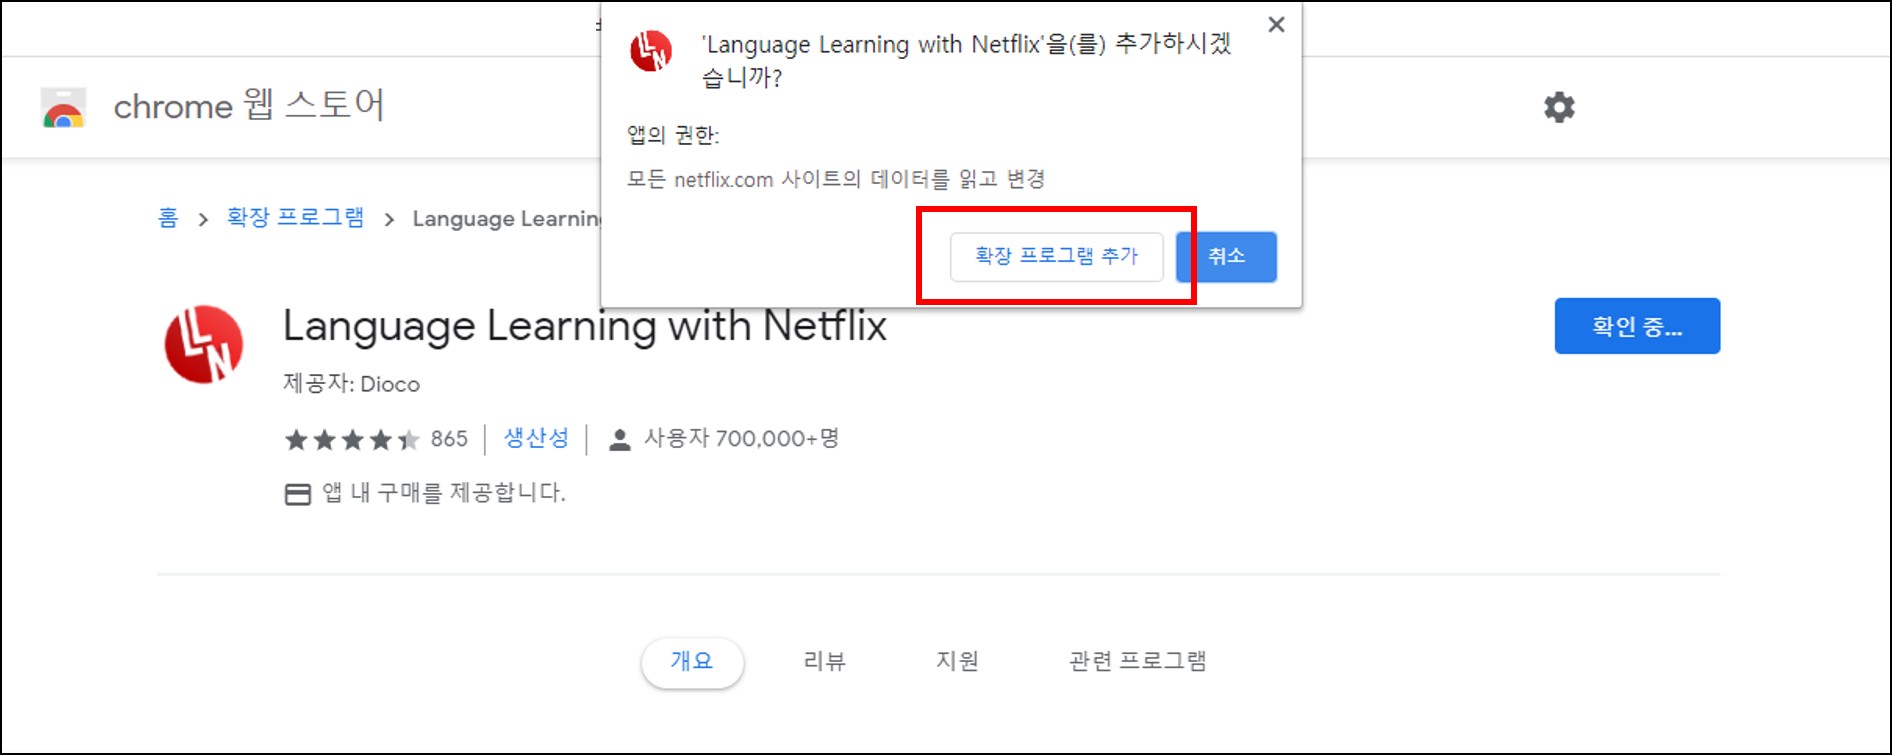Click the '확장 프로그램 추가' button
Screen dimensions: 1892x755
(1056, 257)
